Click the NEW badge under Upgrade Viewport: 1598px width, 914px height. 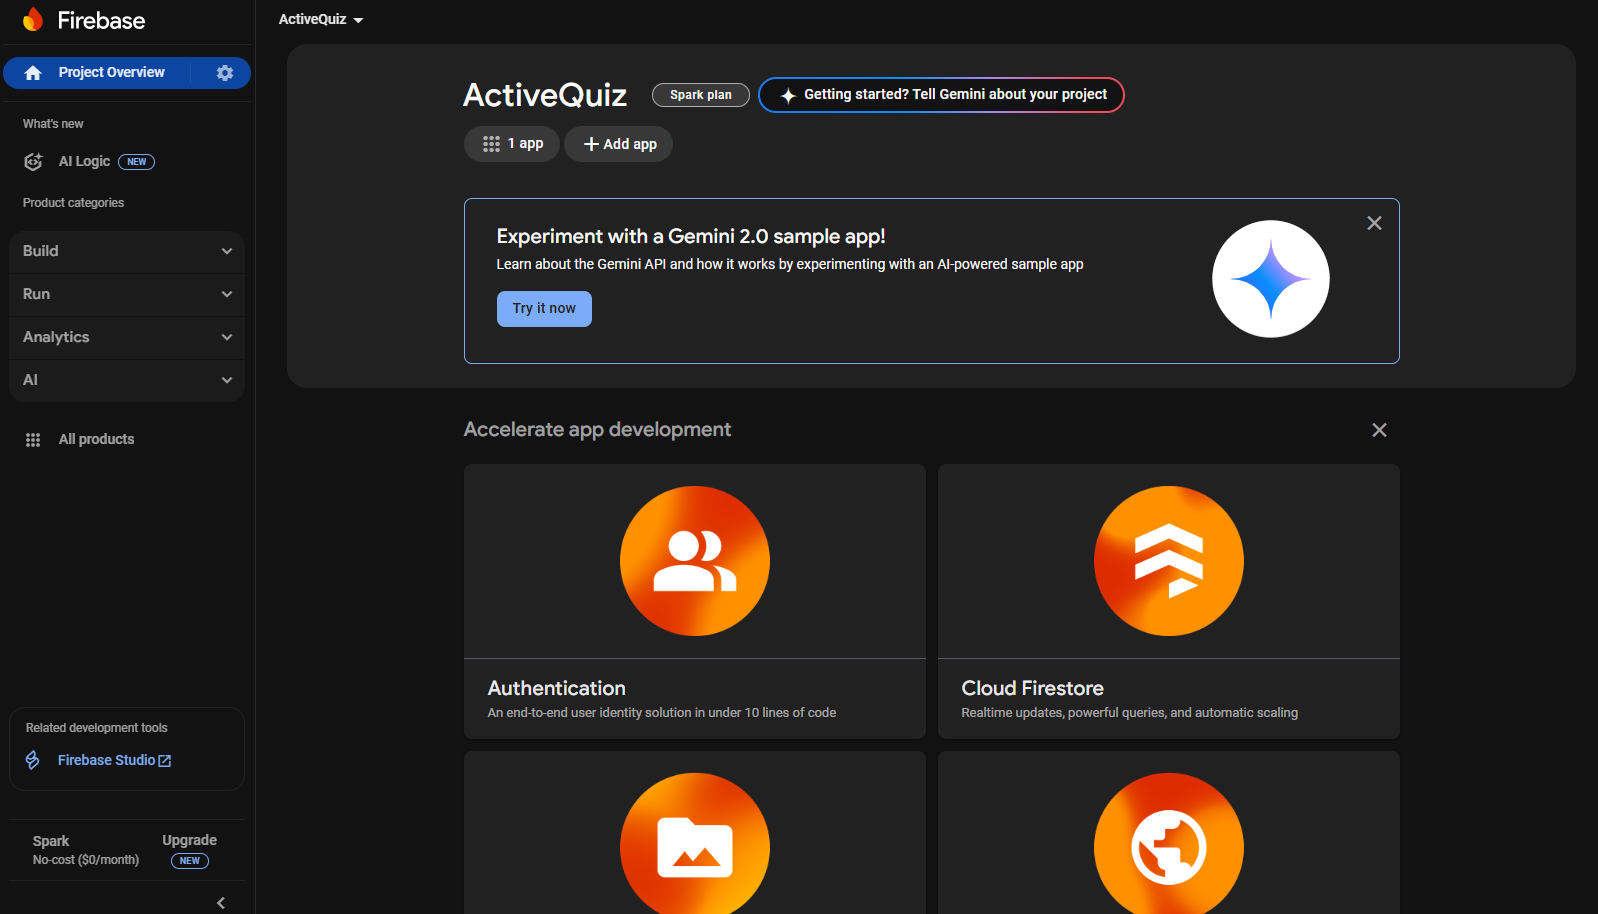pos(190,861)
